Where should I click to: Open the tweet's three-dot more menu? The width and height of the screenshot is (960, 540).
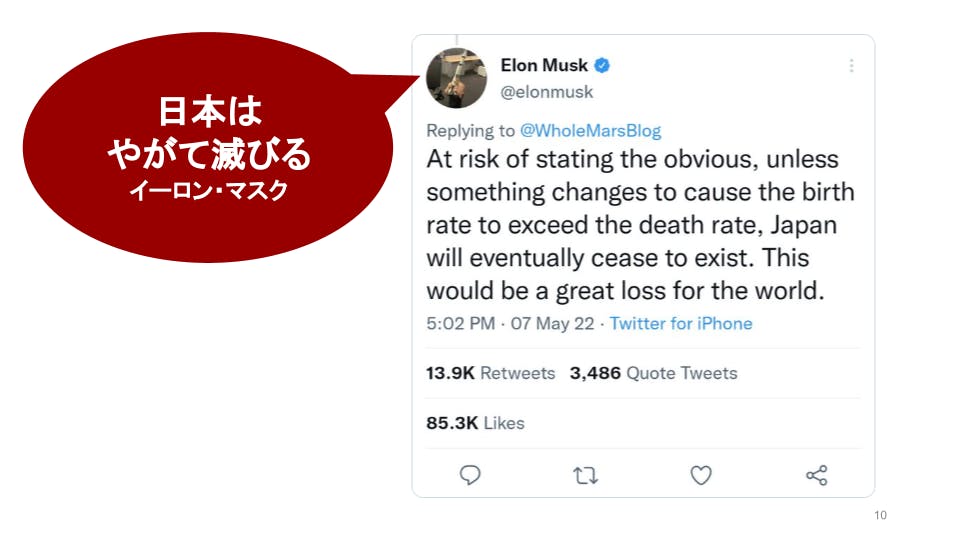(x=851, y=66)
